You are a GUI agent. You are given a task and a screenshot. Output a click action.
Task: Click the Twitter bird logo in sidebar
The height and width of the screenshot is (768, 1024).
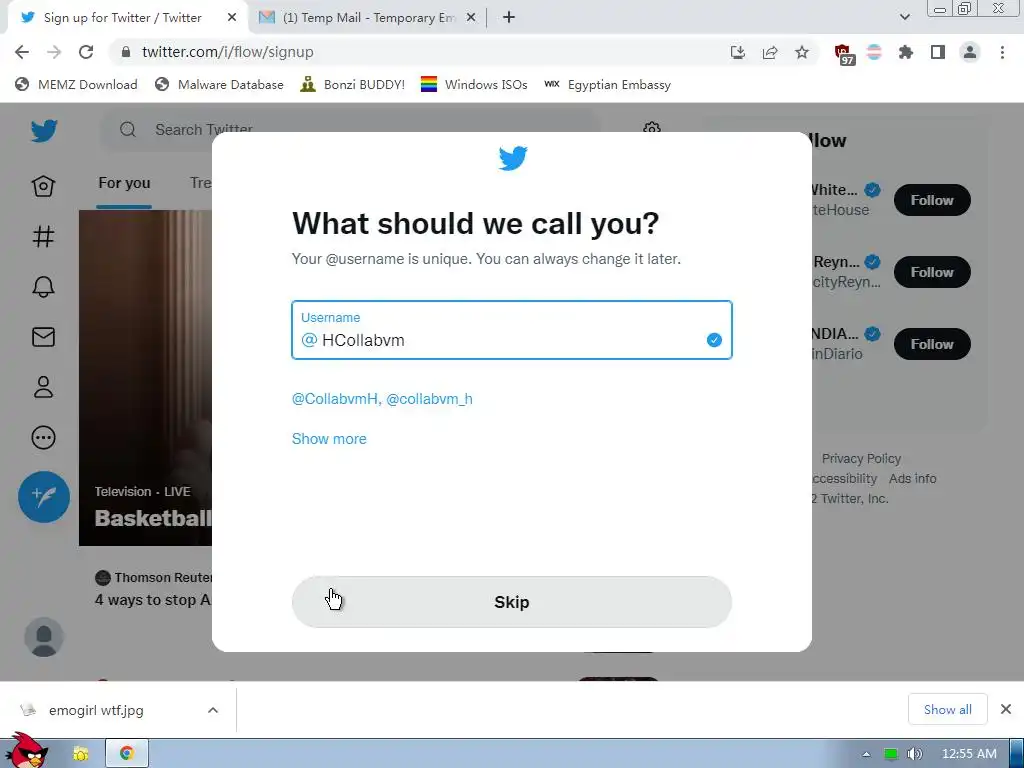point(44,131)
